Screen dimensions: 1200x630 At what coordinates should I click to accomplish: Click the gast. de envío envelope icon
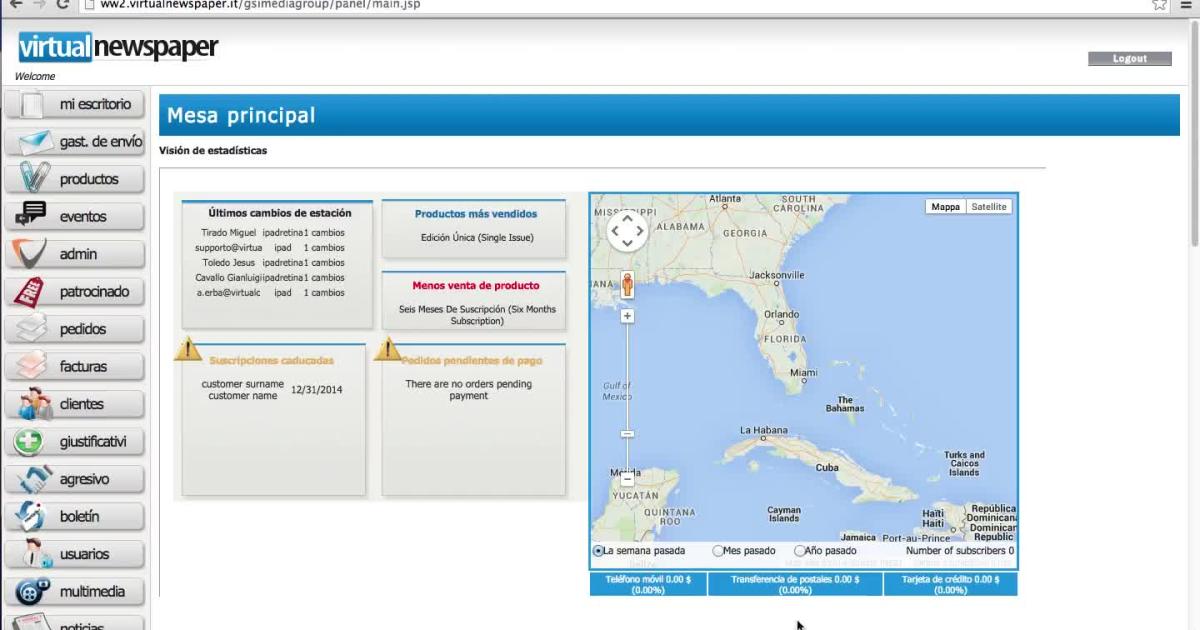point(34,142)
